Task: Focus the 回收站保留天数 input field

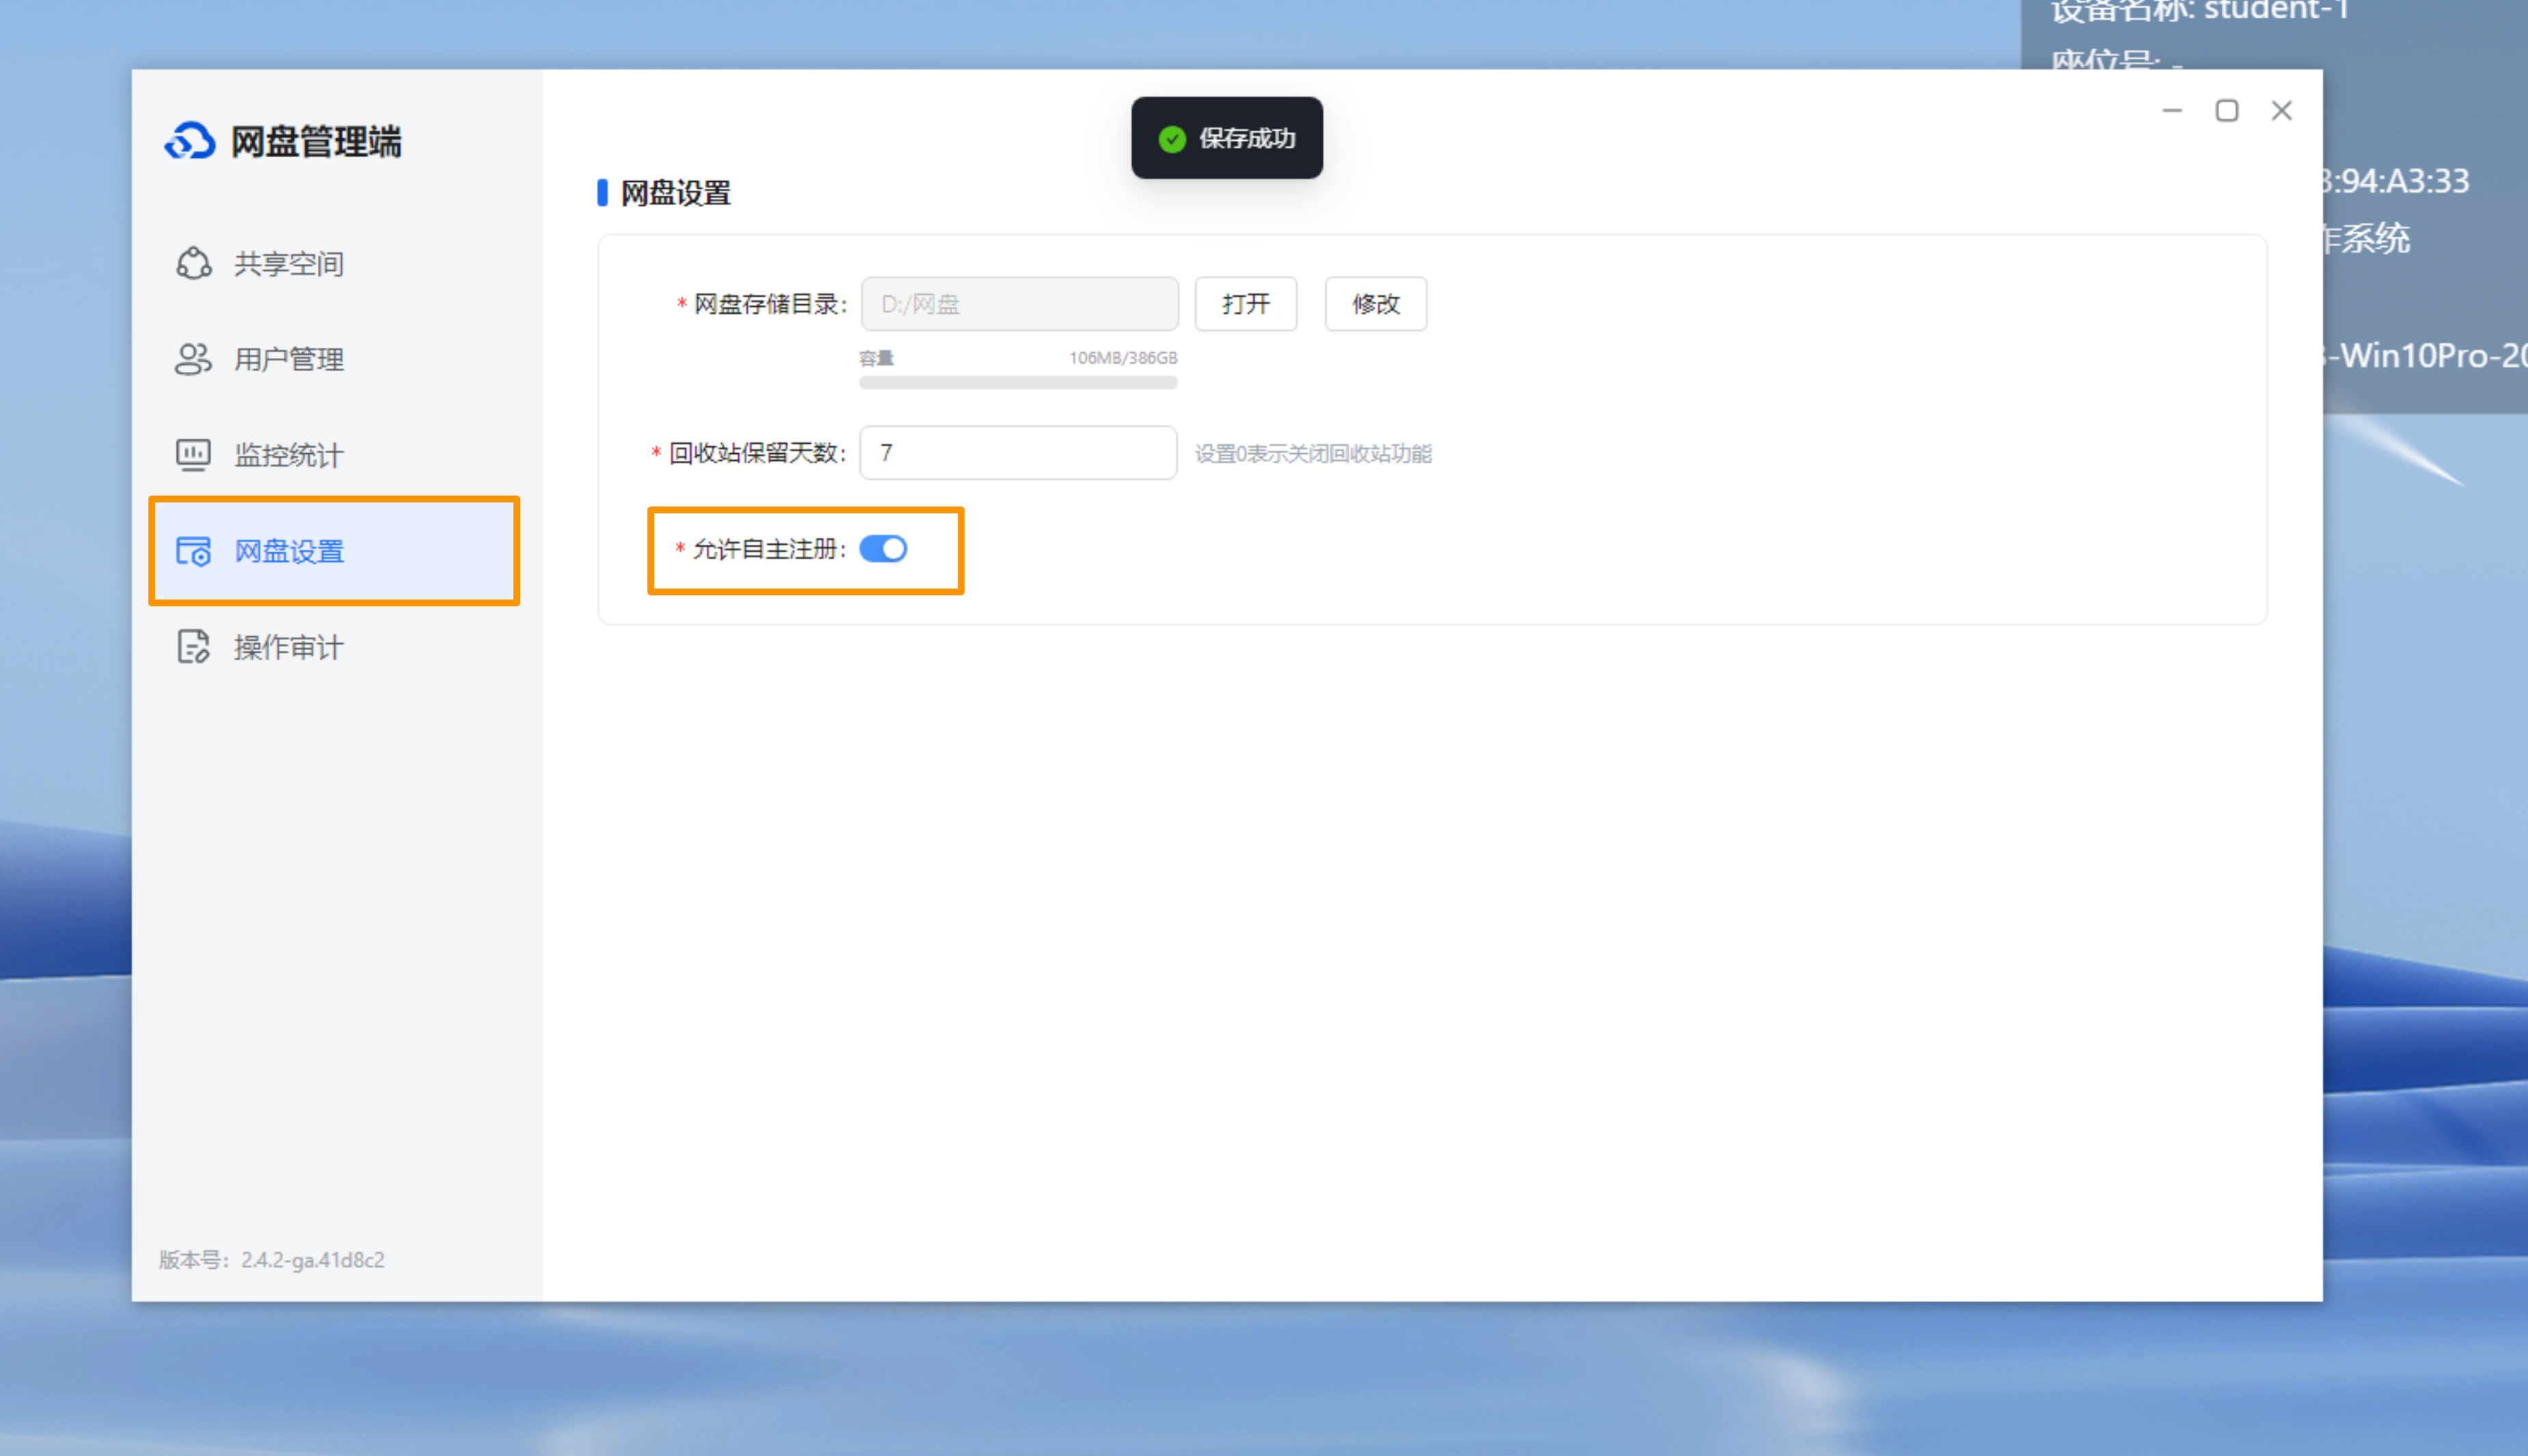Action: tap(1018, 453)
